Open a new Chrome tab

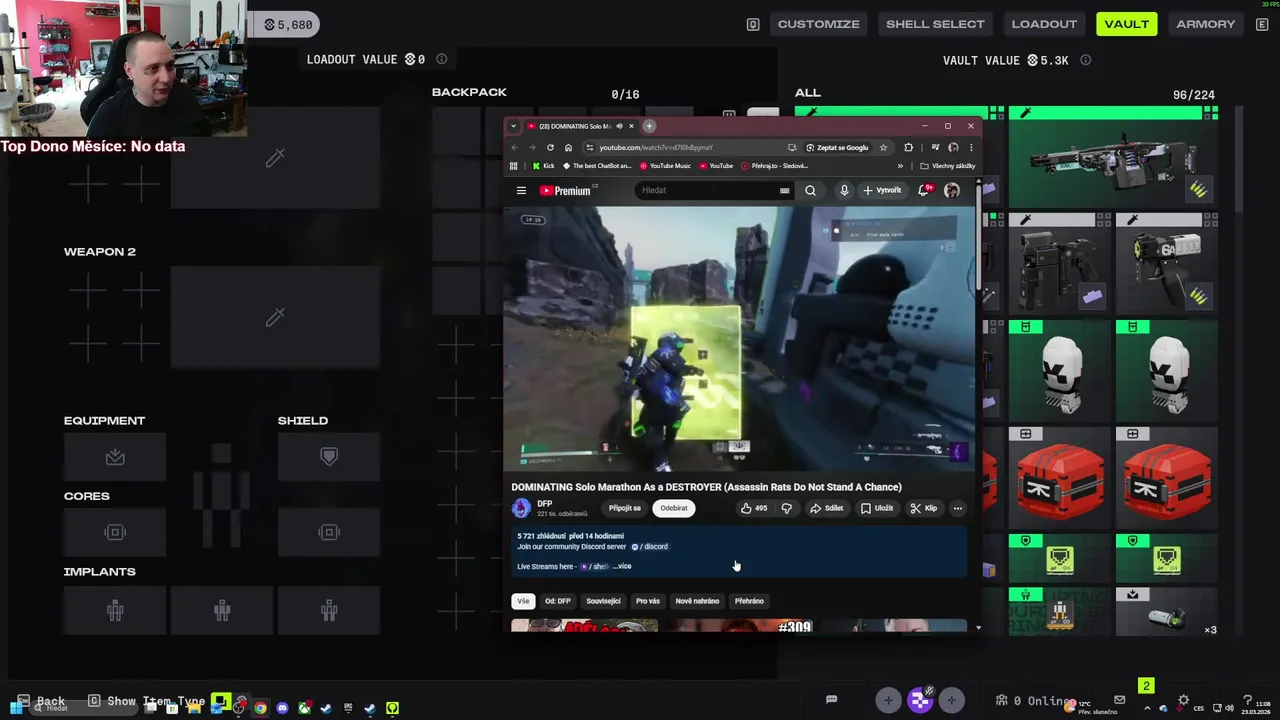tap(649, 126)
